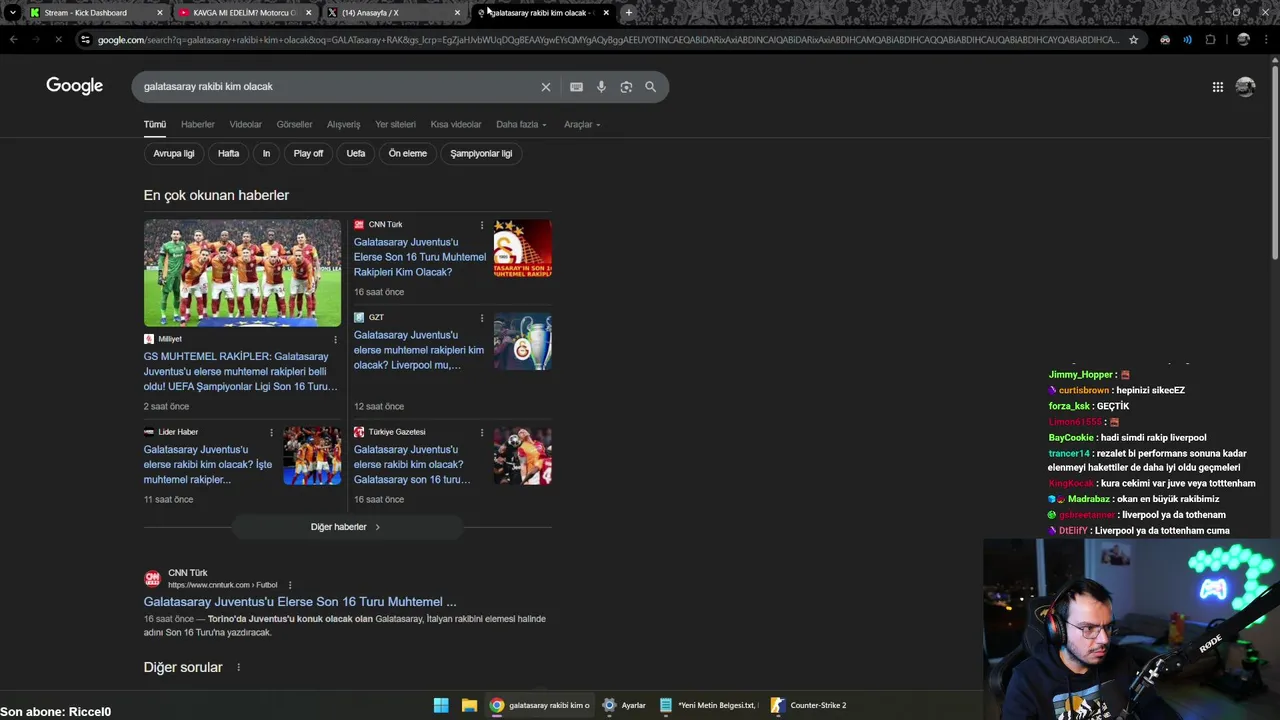Open the browser extensions puzzle icon

[x=1210, y=40]
